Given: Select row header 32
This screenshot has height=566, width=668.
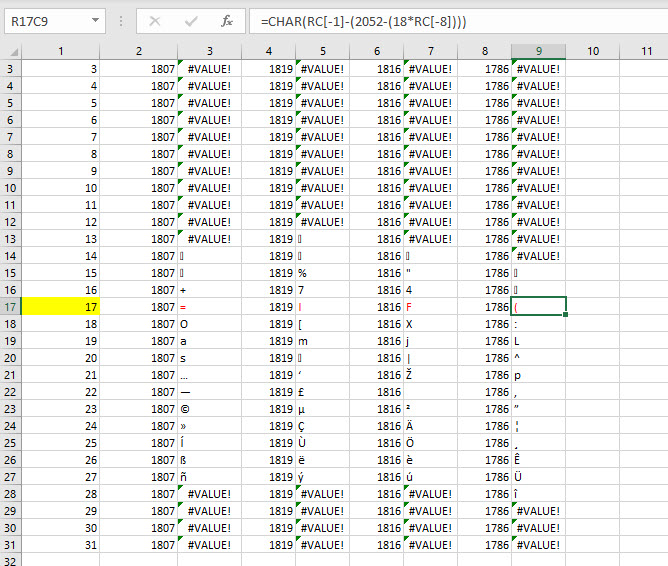Looking at the screenshot, I should click(10, 560).
